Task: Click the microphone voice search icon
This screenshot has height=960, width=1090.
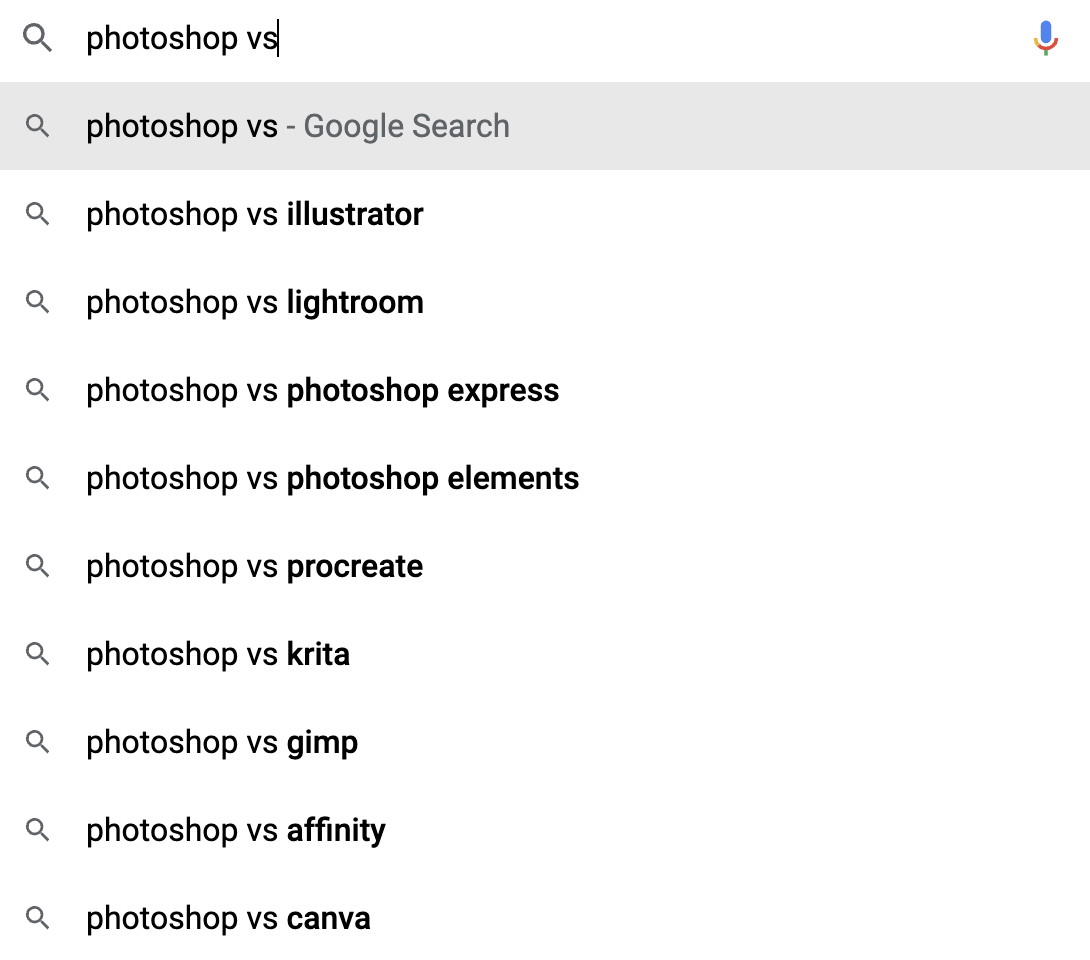Action: click(x=1045, y=38)
